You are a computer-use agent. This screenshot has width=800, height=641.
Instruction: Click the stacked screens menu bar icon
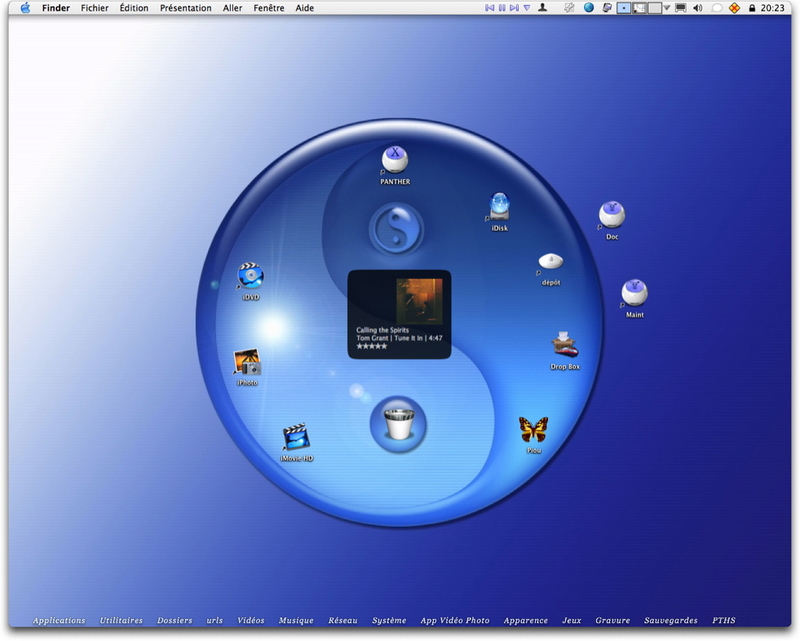click(x=607, y=8)
